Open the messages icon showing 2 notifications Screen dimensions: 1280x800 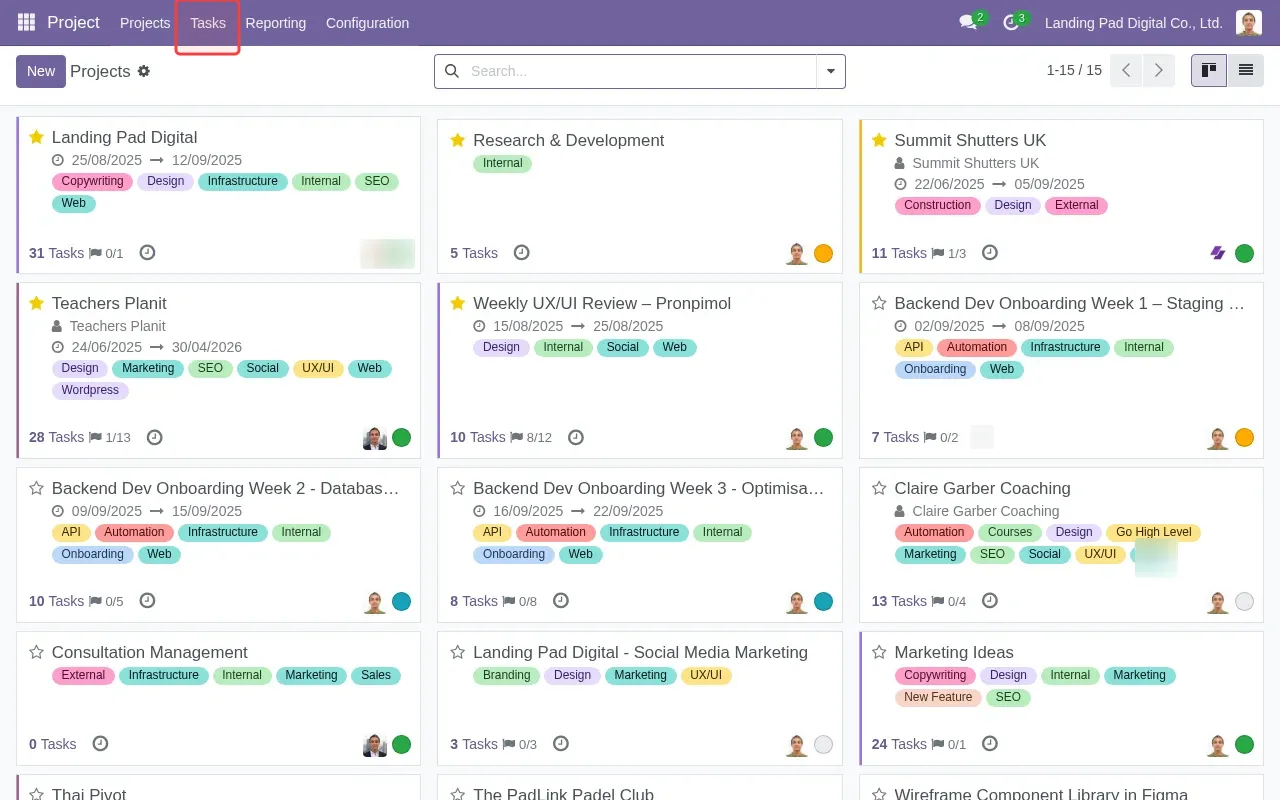point(966,21)
